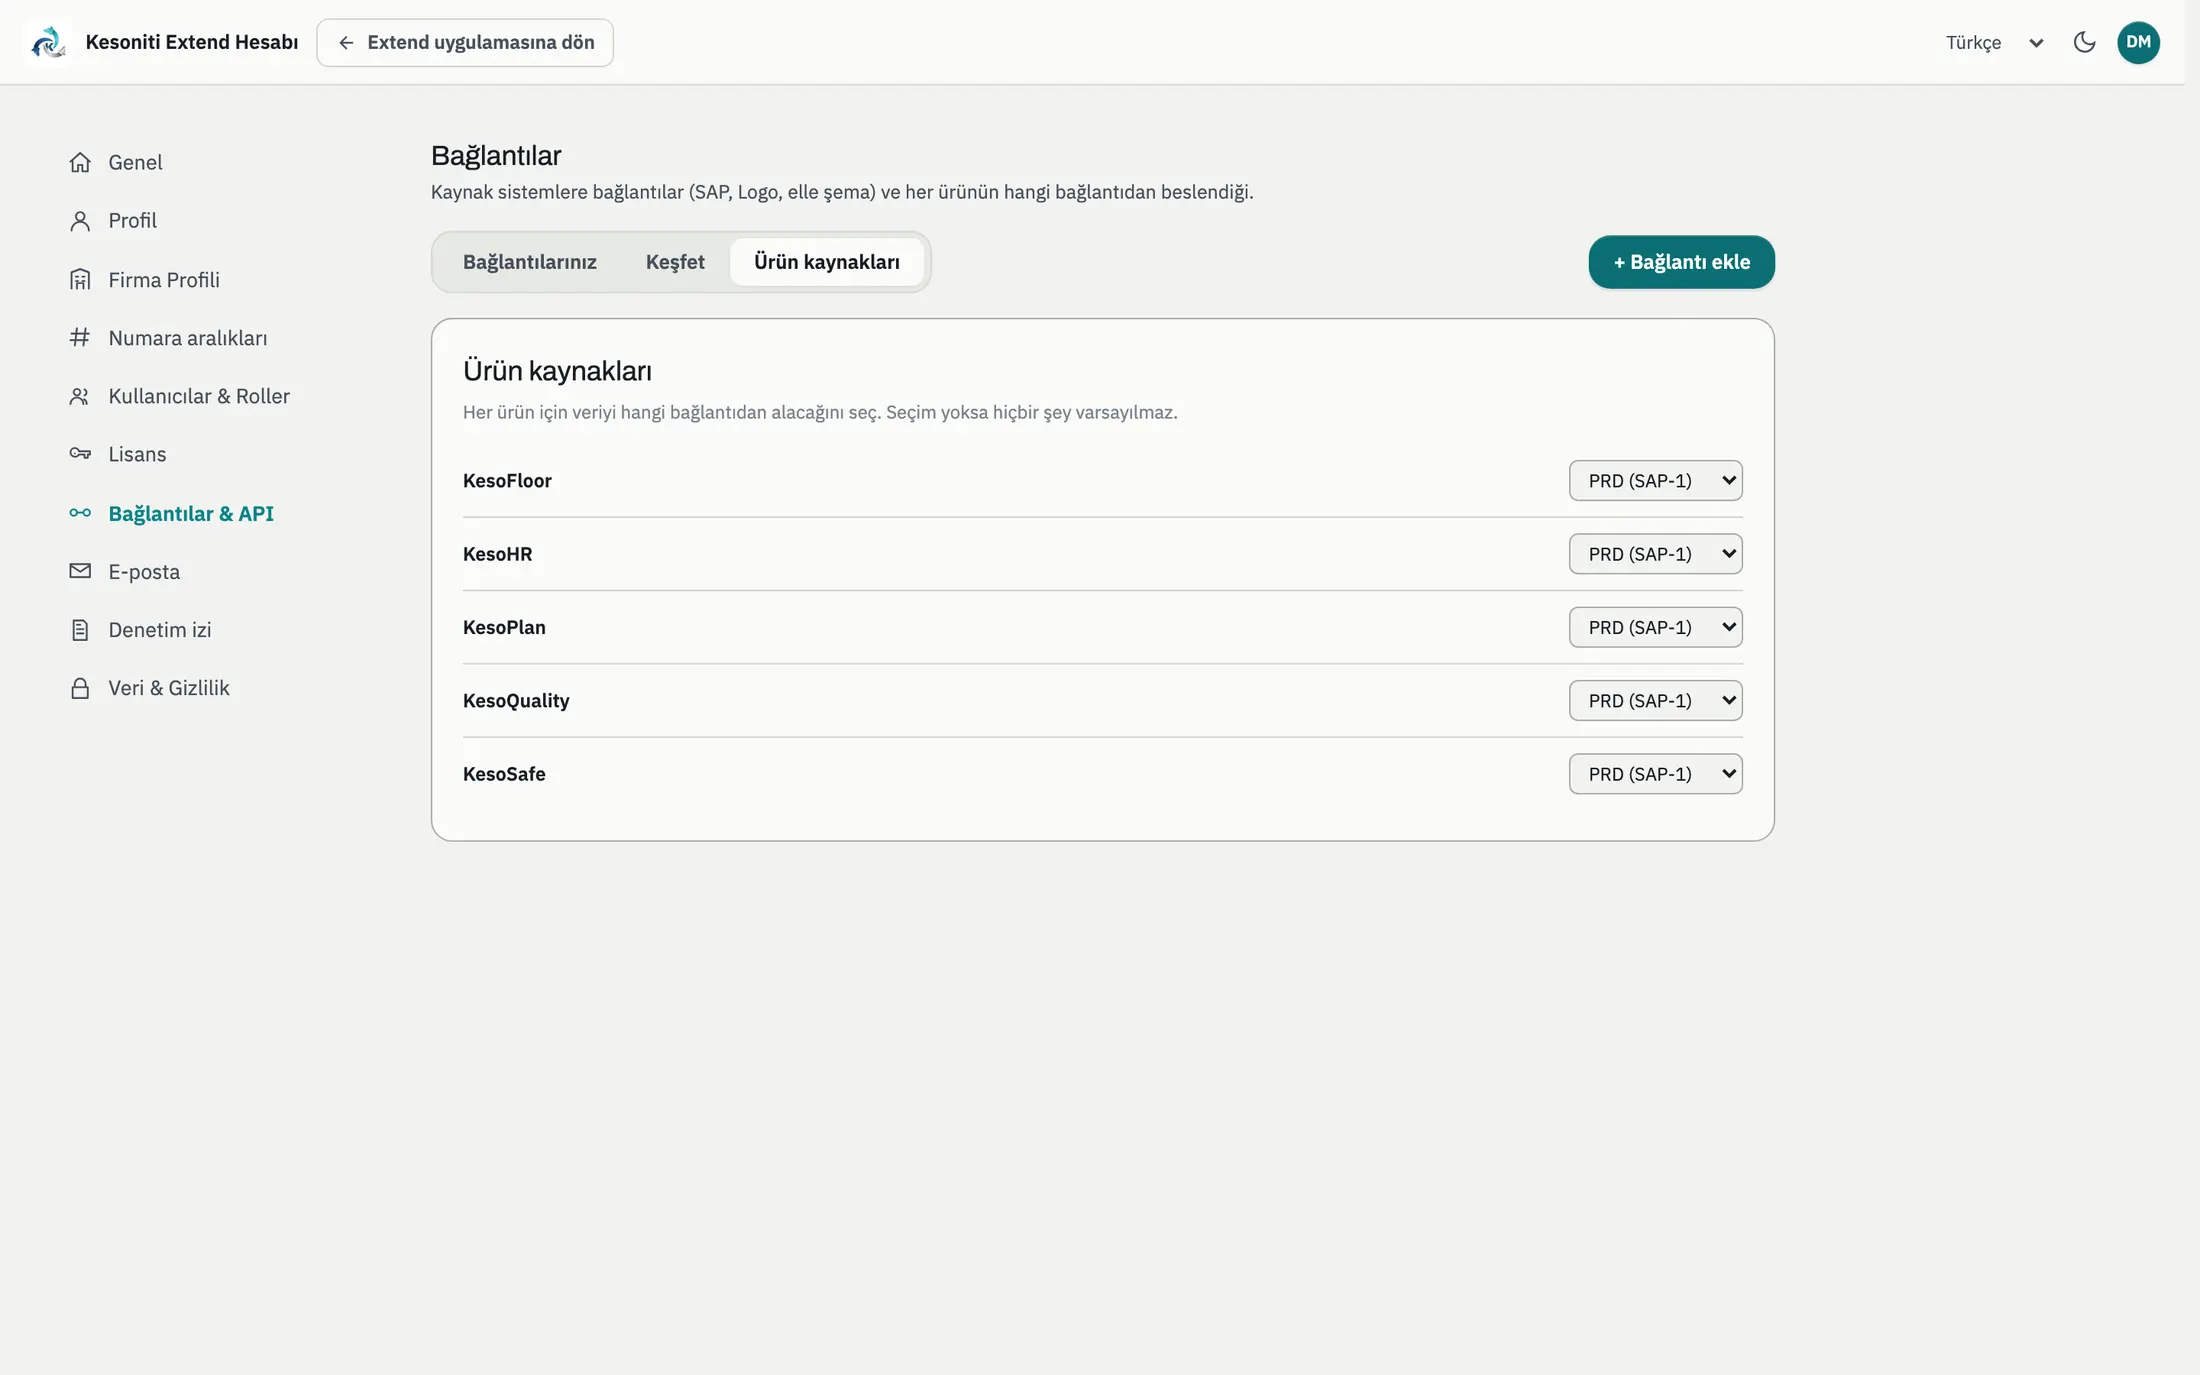The height and width of the screenshot is (1375, 2200).
Task: Click the lock icon beside Veri & Gizlilik
Action: coord(80,688)
